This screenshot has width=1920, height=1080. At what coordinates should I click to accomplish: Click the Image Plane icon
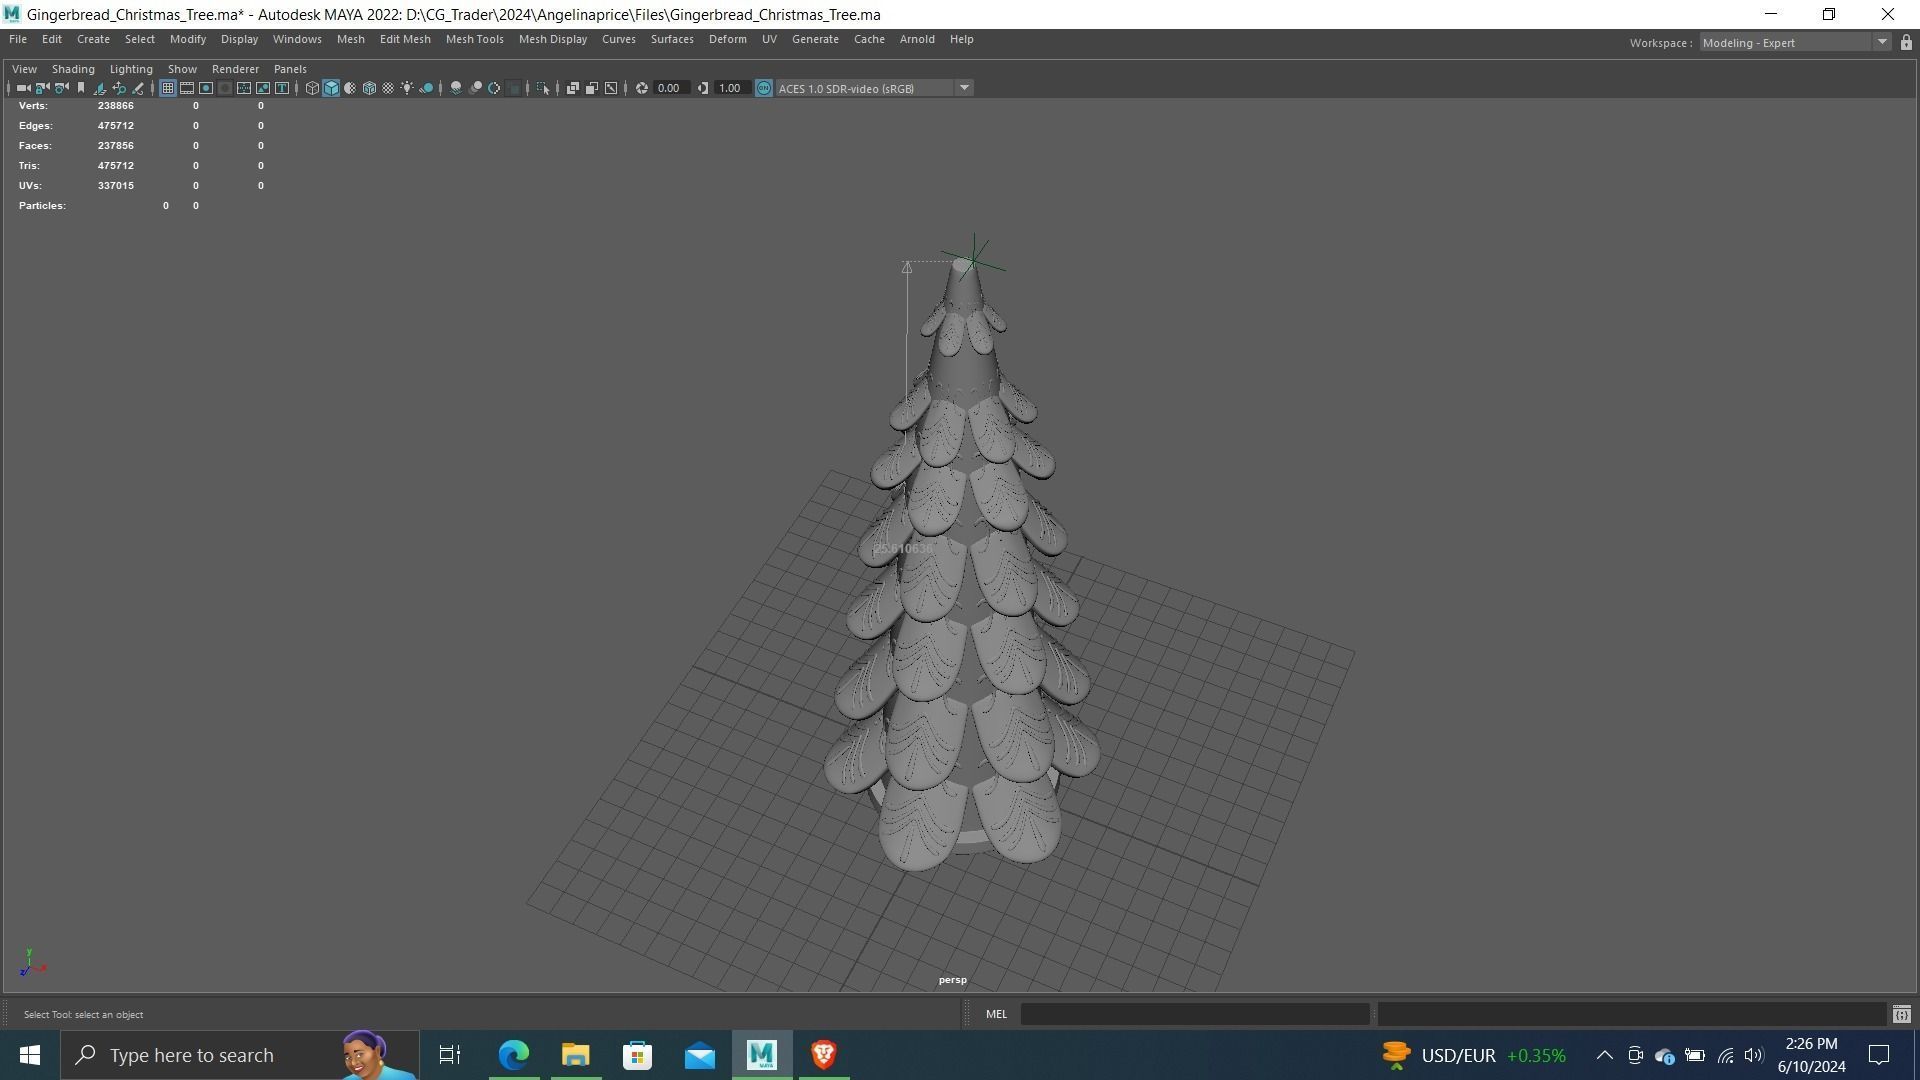pos(100,88)
